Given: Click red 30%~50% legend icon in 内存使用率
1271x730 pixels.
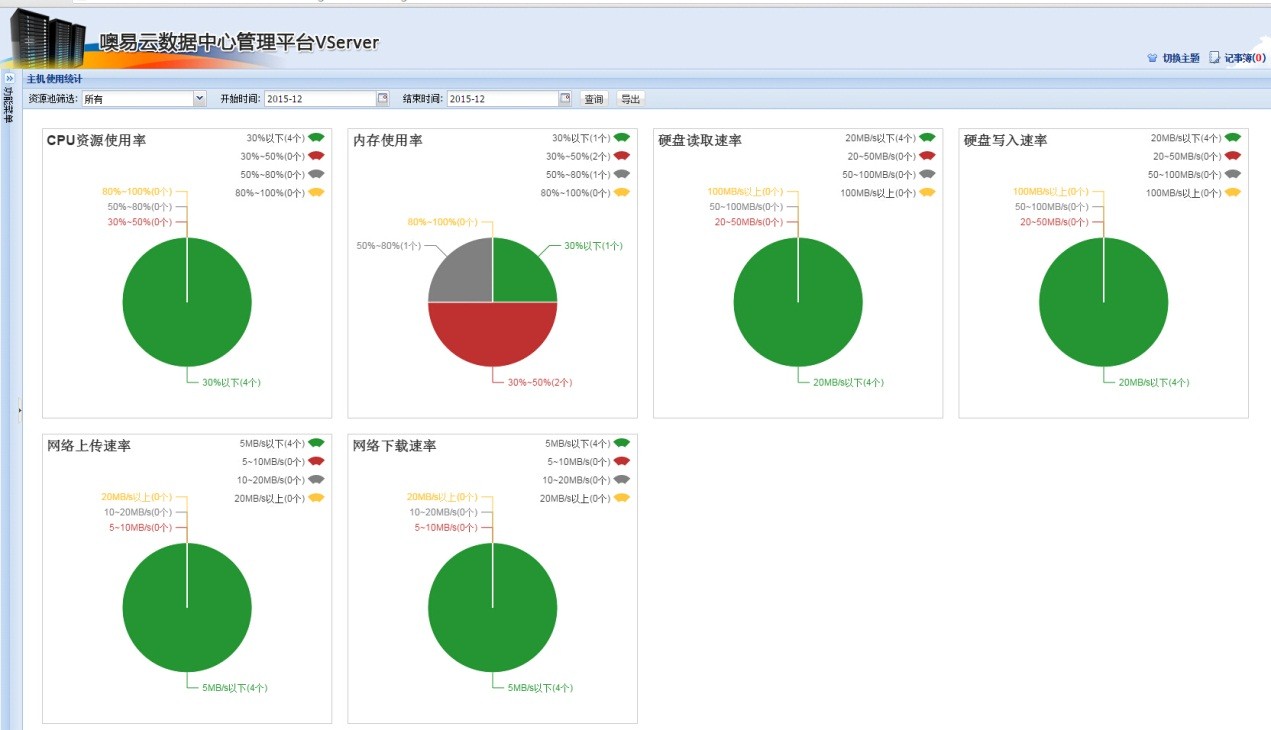Looking at the screenshot, I should 621,156.
